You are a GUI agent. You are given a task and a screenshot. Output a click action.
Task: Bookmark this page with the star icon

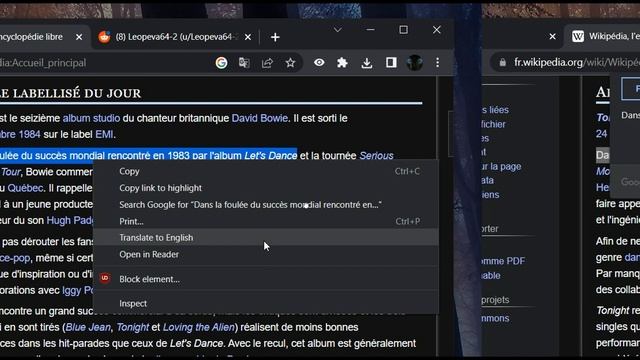click(x=290, y=62)
